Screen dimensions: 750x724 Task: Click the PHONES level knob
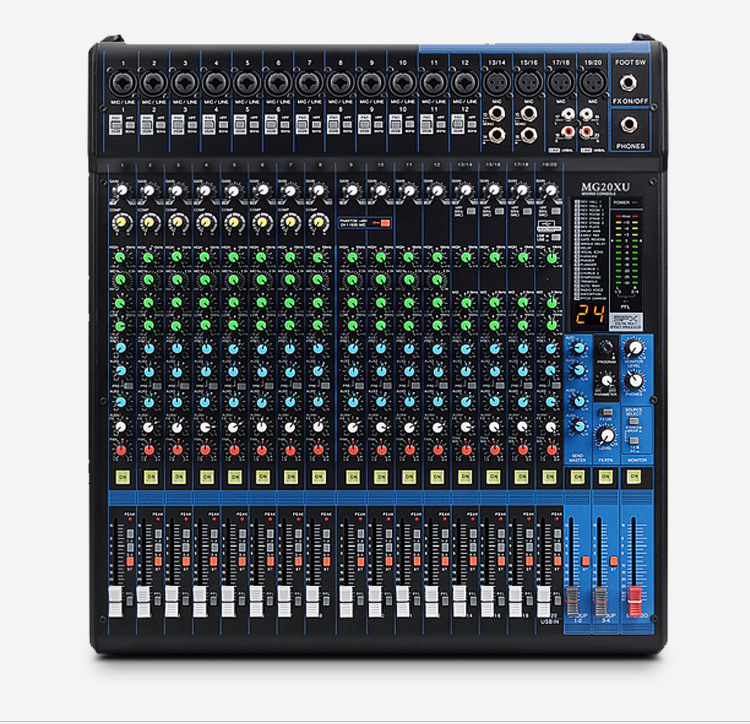pyautogui.click(x=635, y=381)
